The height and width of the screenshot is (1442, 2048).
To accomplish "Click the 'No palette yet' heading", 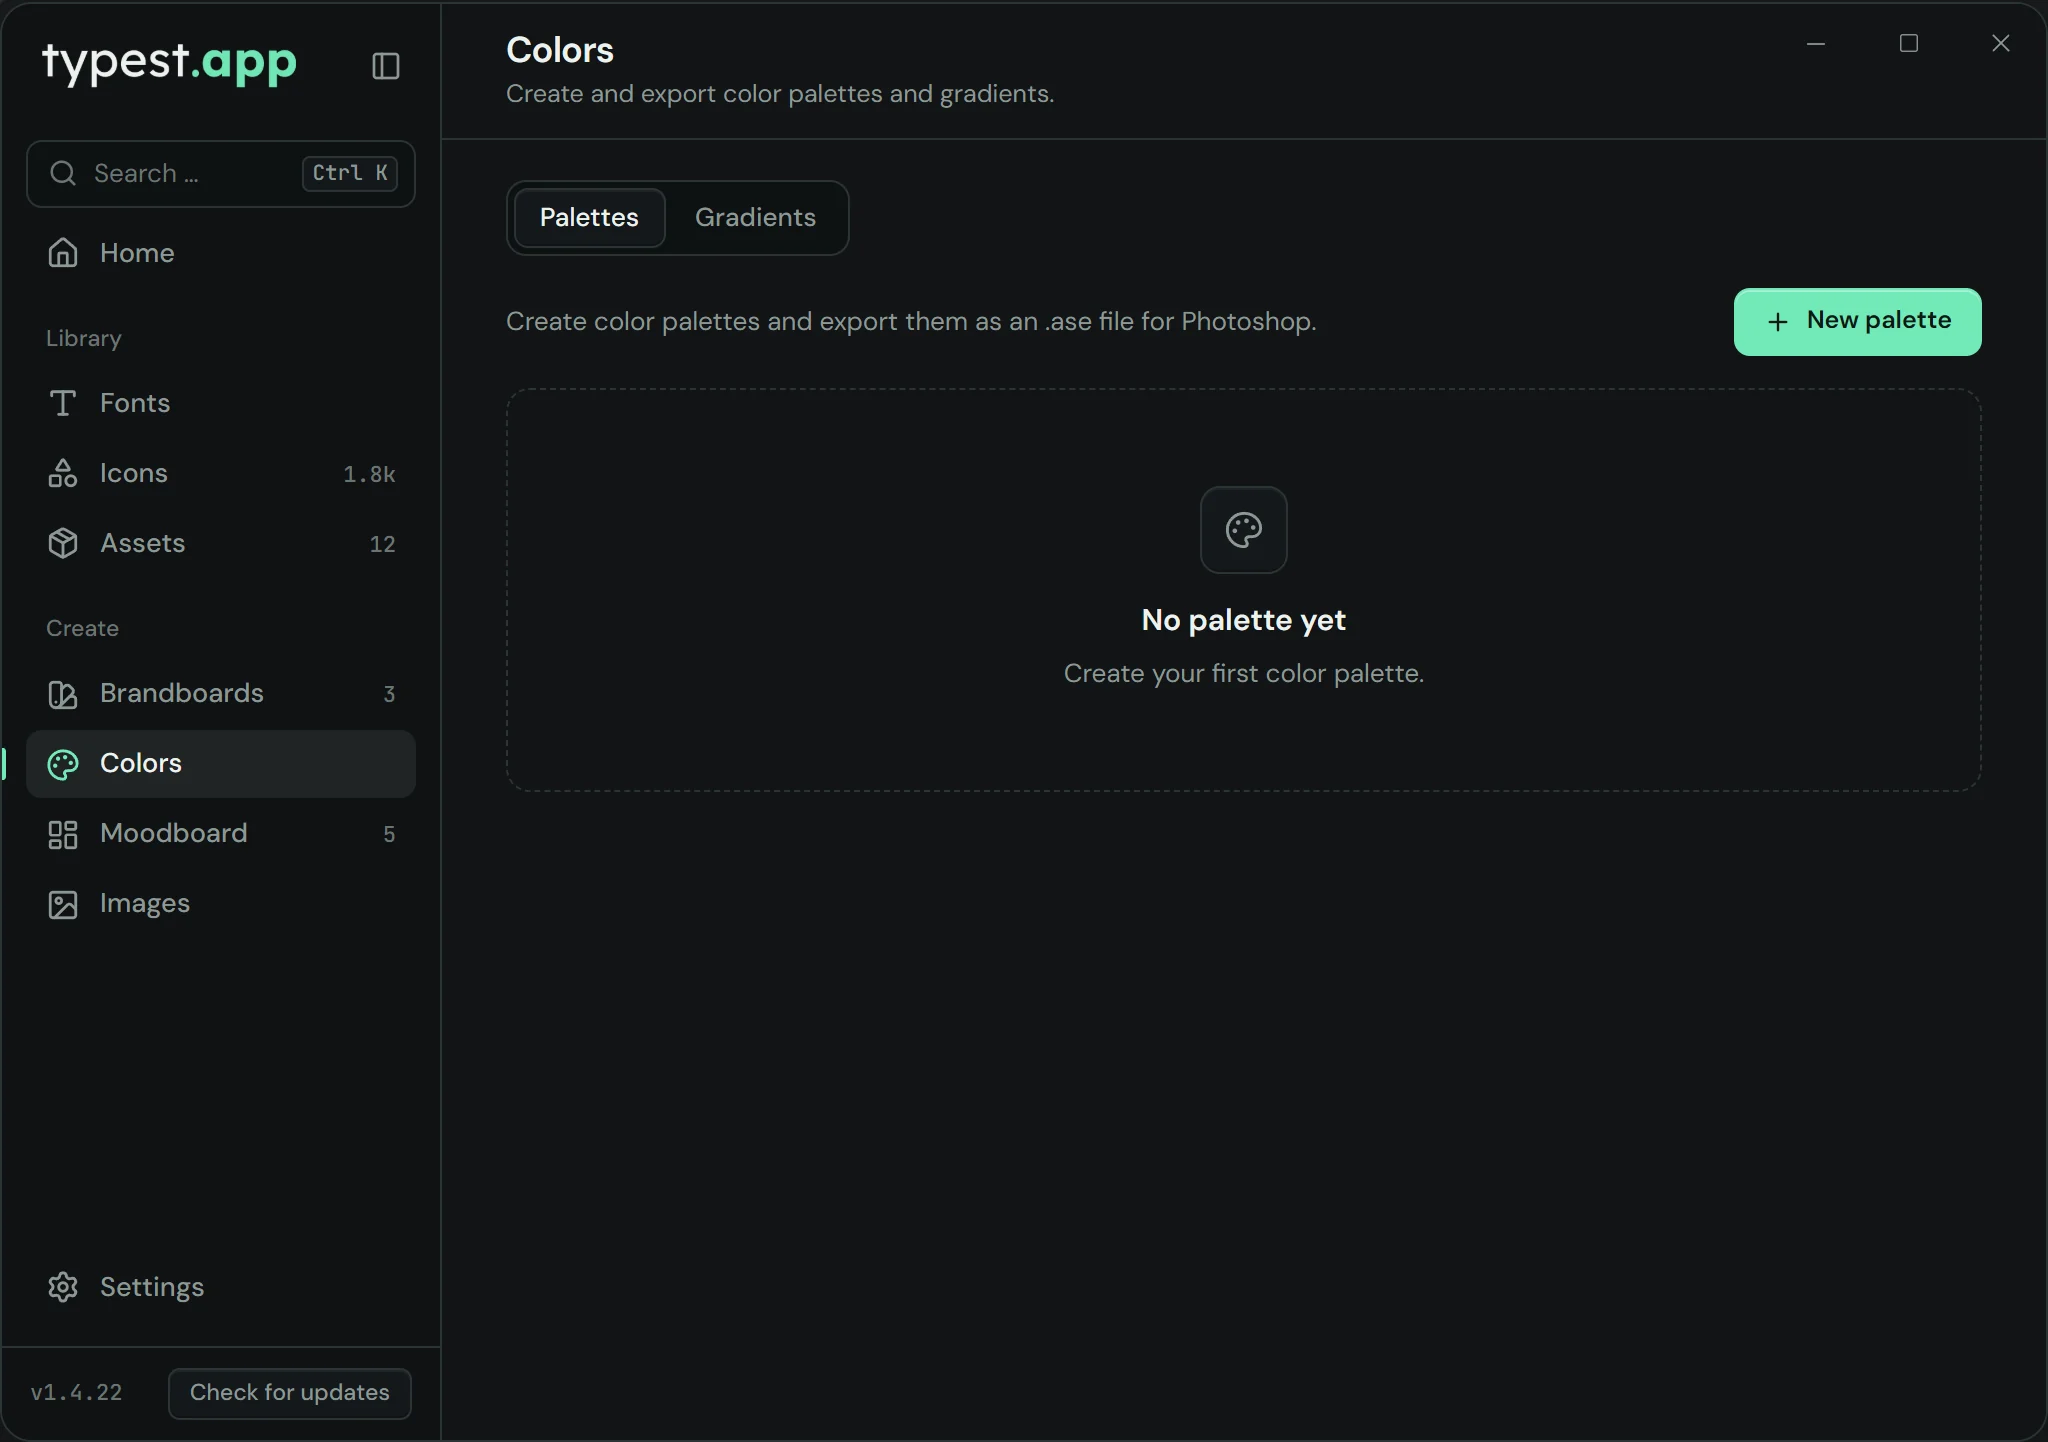I will click(x=1243, y=620).
